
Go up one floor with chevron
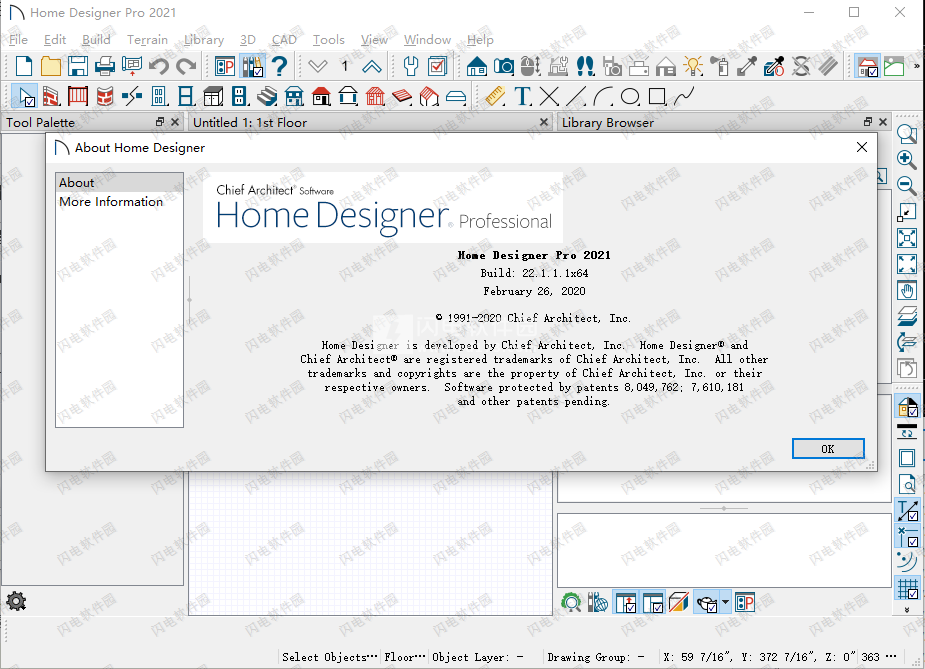(372, 66)
